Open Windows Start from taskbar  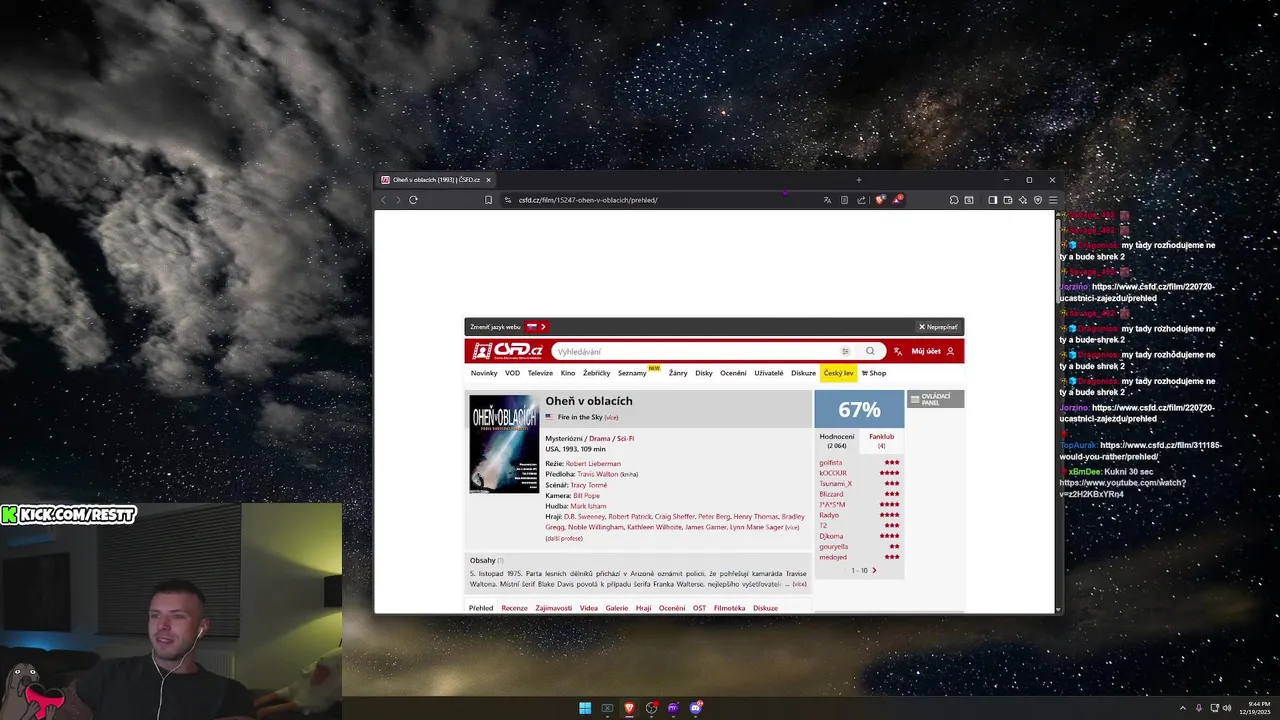(x=585, y=708)
